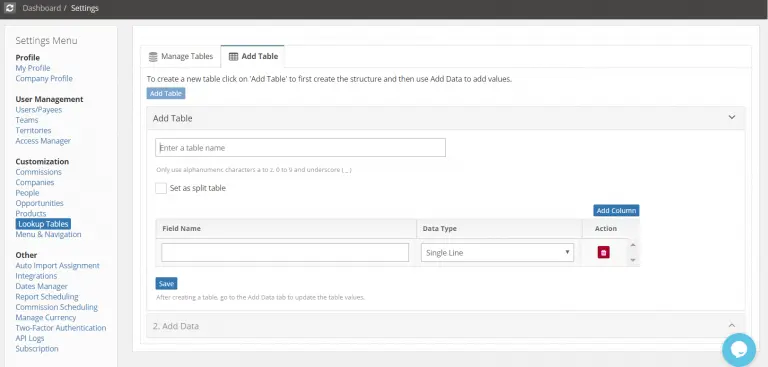
Task: Delete the column row using red trash icon
Action: [x=603, y=252]
